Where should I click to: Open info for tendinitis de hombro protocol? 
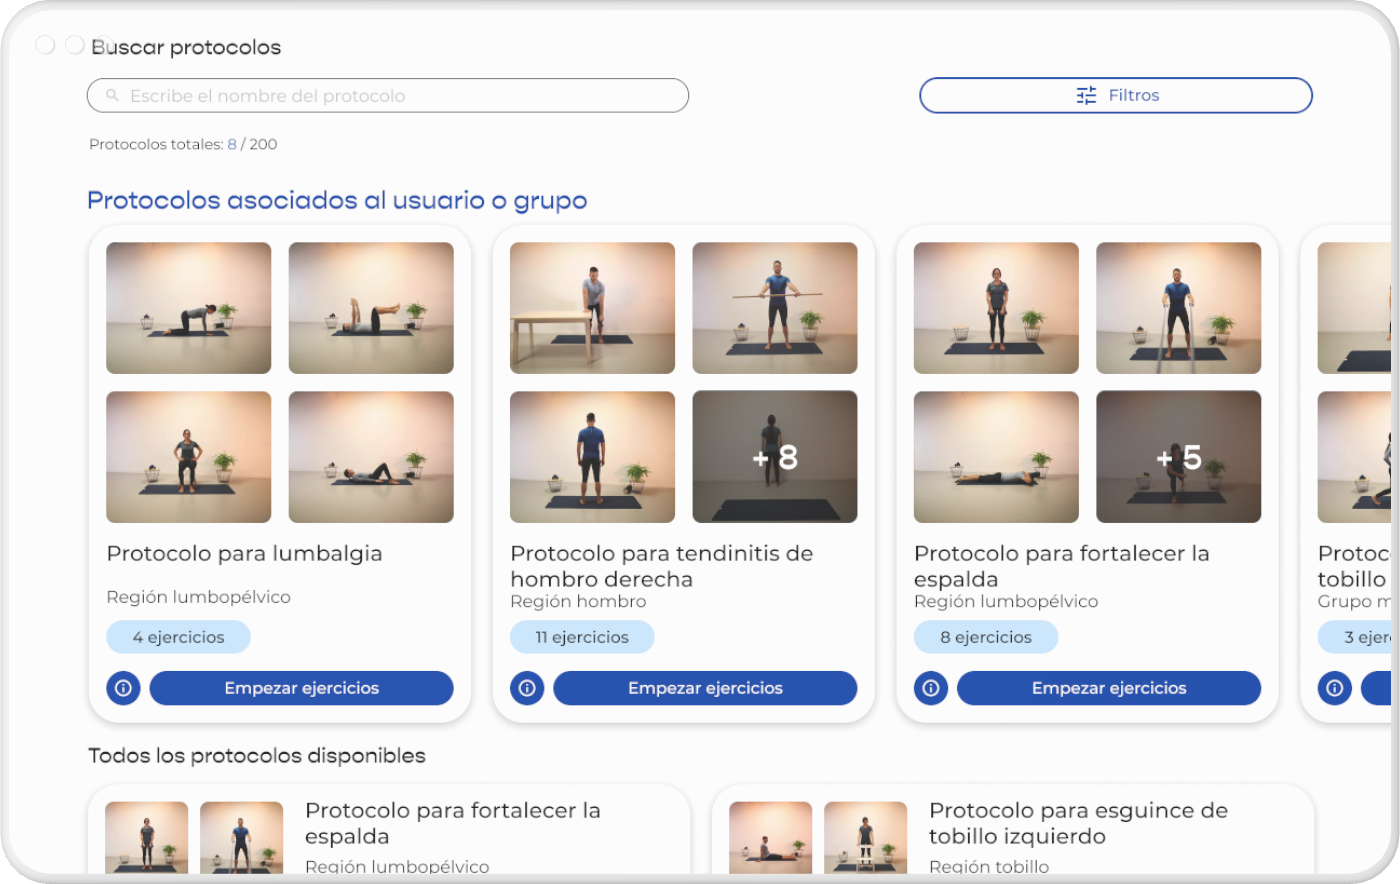[527, 688]
